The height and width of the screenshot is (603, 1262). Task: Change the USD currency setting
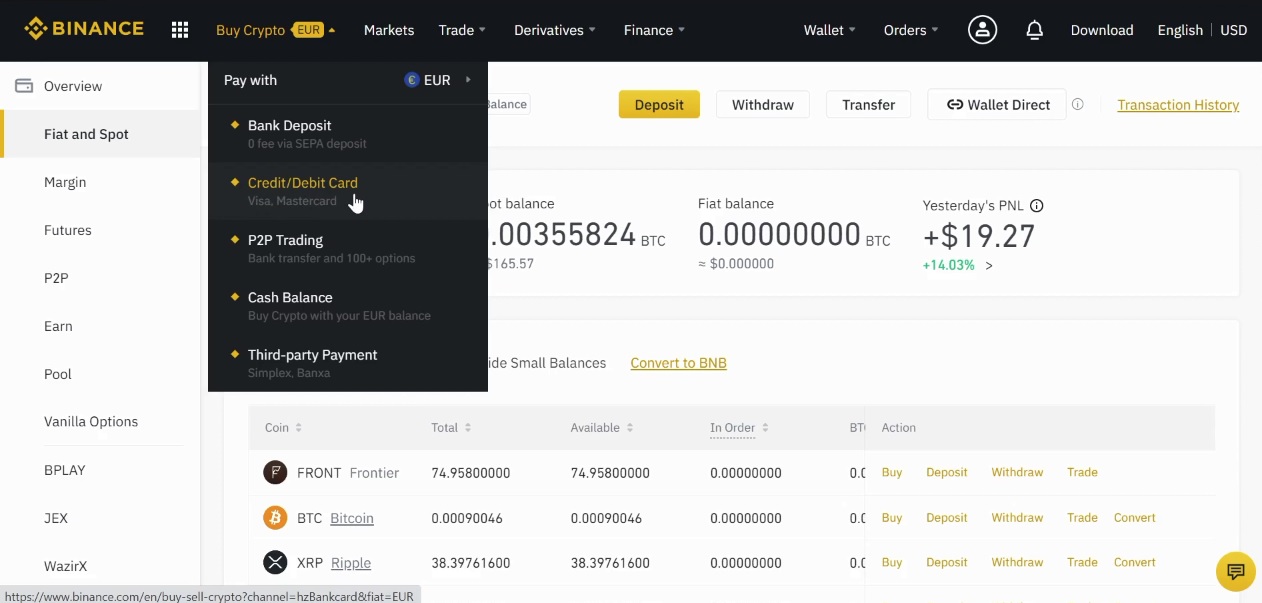tap(1234, 30)
